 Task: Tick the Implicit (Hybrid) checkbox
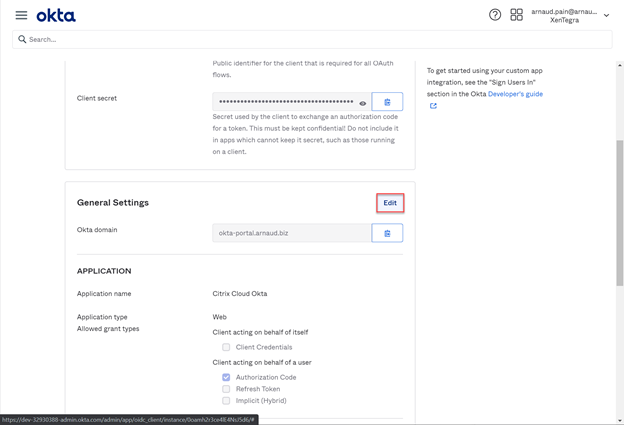point(226,400)
